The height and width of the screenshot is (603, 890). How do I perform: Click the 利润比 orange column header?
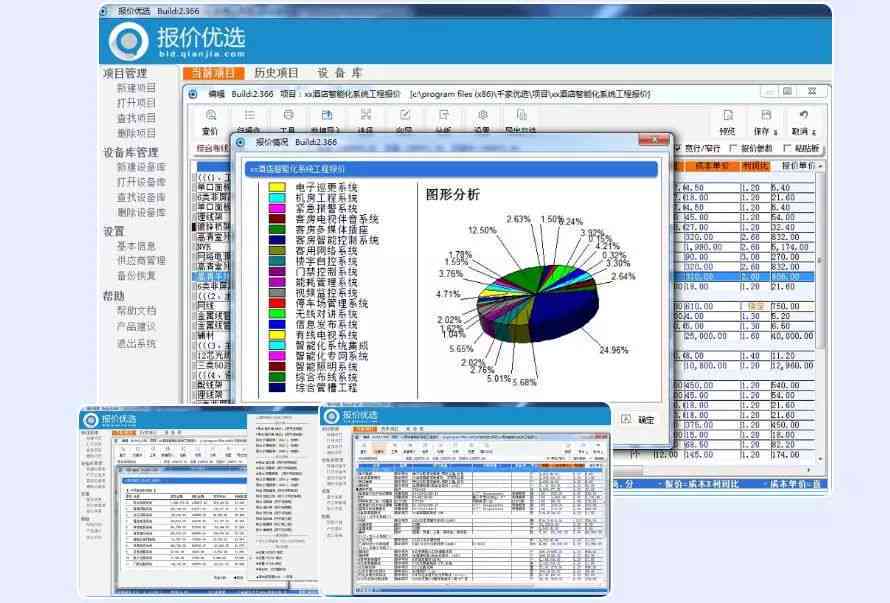(x=755, y=166)
